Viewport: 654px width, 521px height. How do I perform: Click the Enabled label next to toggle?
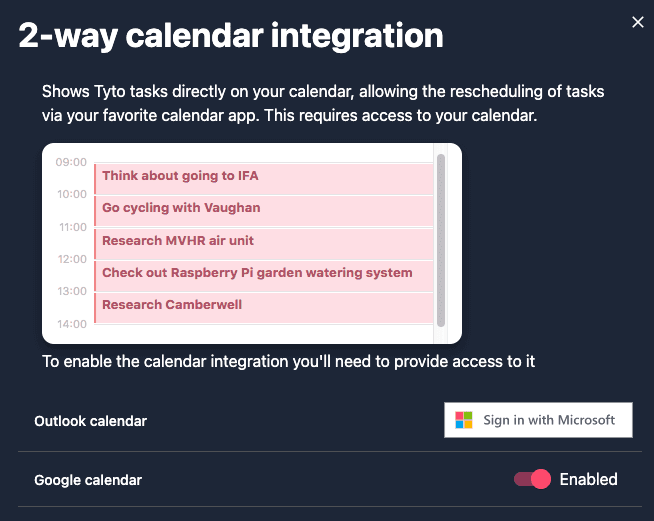[x=588, y=479]
